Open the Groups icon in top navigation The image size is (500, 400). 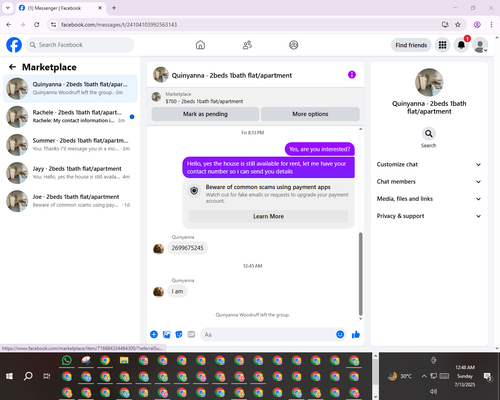pyautogui.click(x=294, y=45)
